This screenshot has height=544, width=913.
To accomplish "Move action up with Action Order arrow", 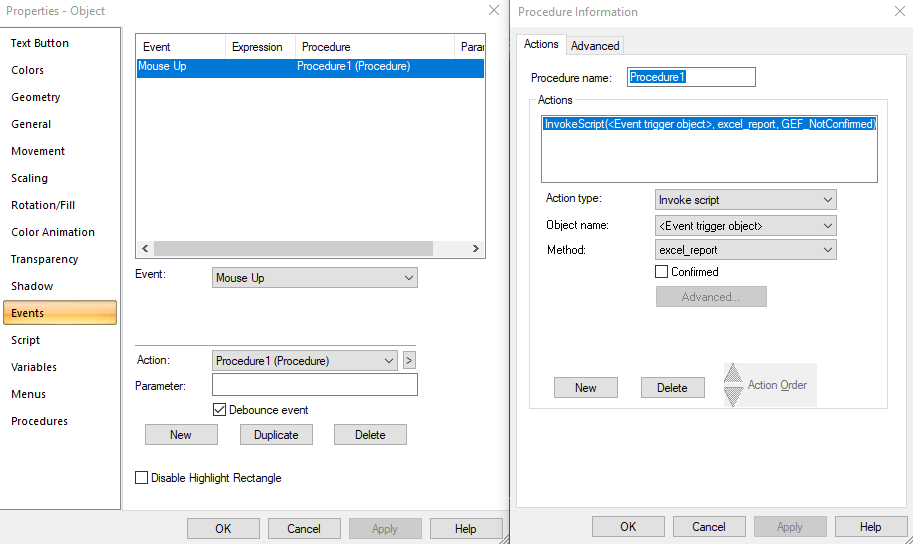I will tap(734, 374).
